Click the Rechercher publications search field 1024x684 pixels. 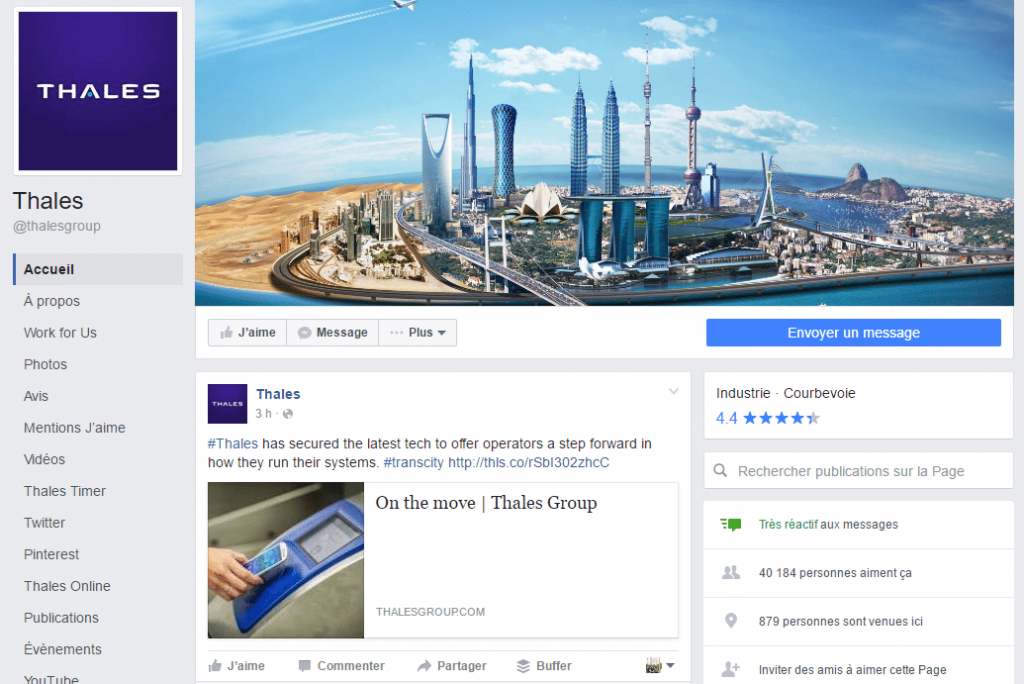[x=858, y=470]
